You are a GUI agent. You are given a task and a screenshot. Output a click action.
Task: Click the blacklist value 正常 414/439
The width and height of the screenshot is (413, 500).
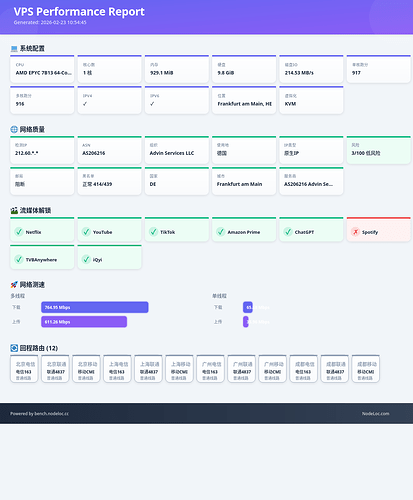tap(97, 184)
